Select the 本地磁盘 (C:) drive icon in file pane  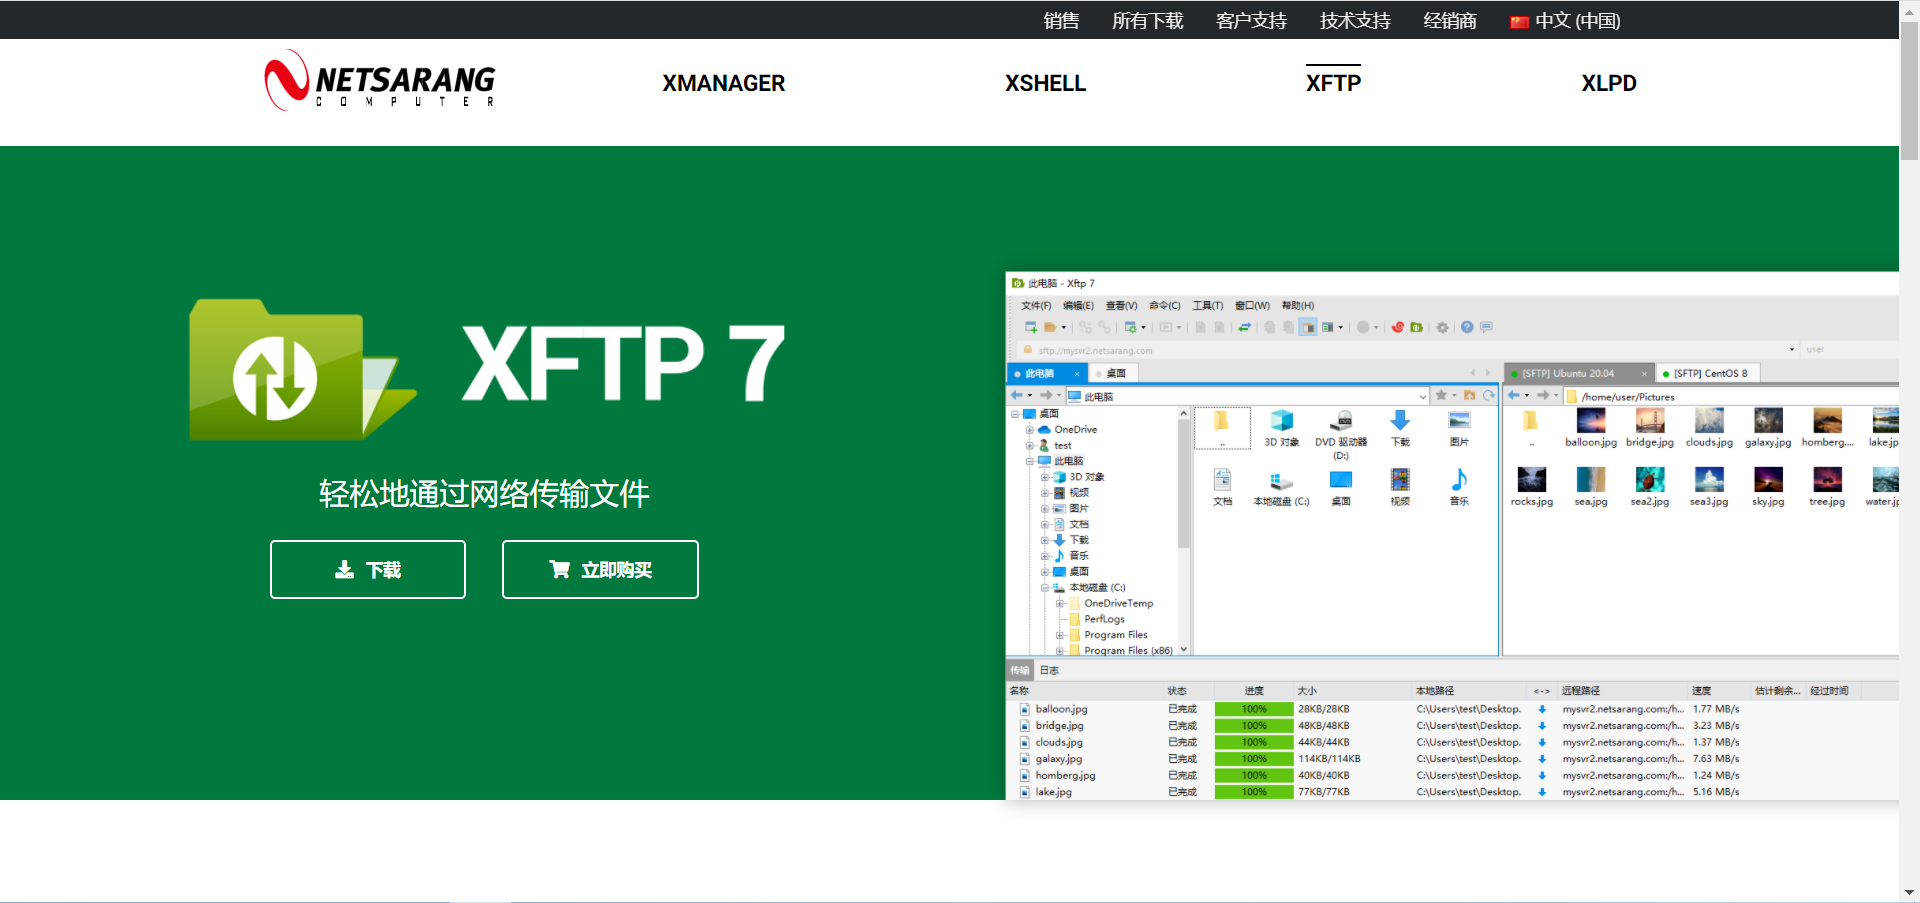(x=1281, y=489)
